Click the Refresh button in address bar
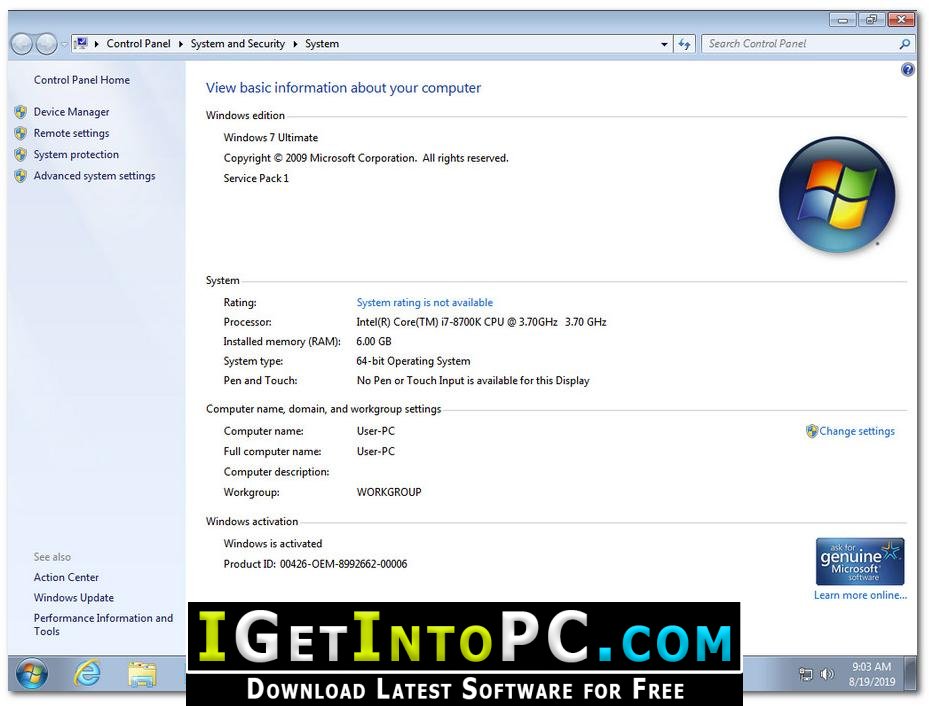The height and width of the screenshot is (706, 929). pyautogui.click(x=684, y=44)
